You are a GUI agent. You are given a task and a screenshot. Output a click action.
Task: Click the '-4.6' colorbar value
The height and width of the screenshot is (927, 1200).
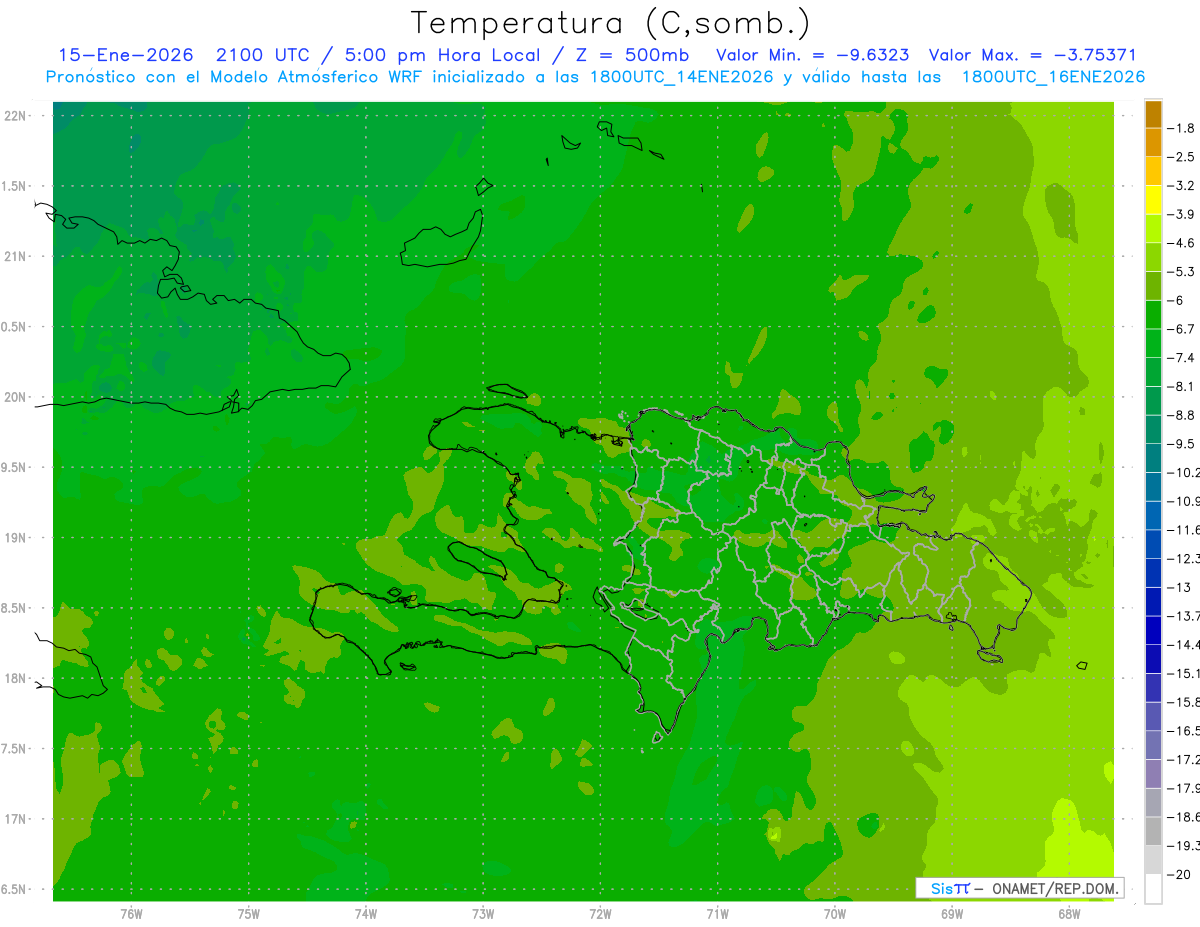click(x=1182, y=243)
